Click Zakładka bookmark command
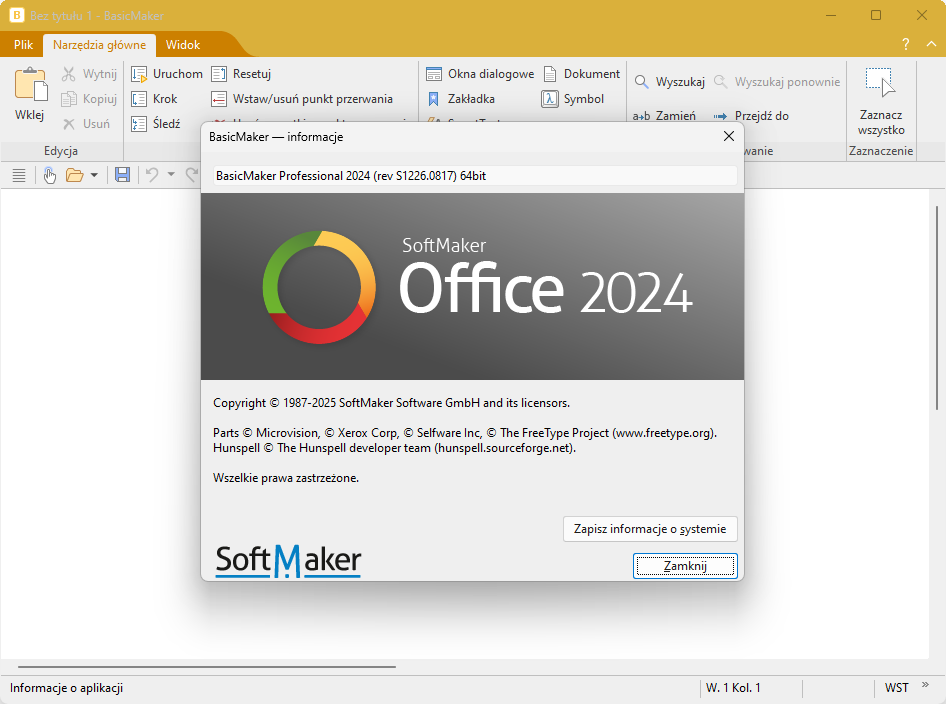The width and height of the screenshot is (946, 704). [x=460, y=98]
